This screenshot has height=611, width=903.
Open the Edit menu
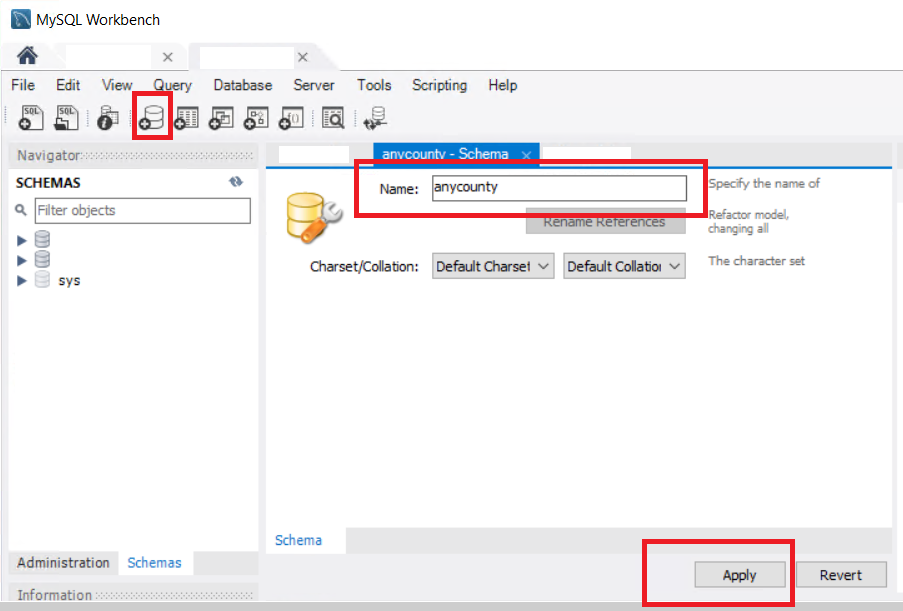pos(68,85)
